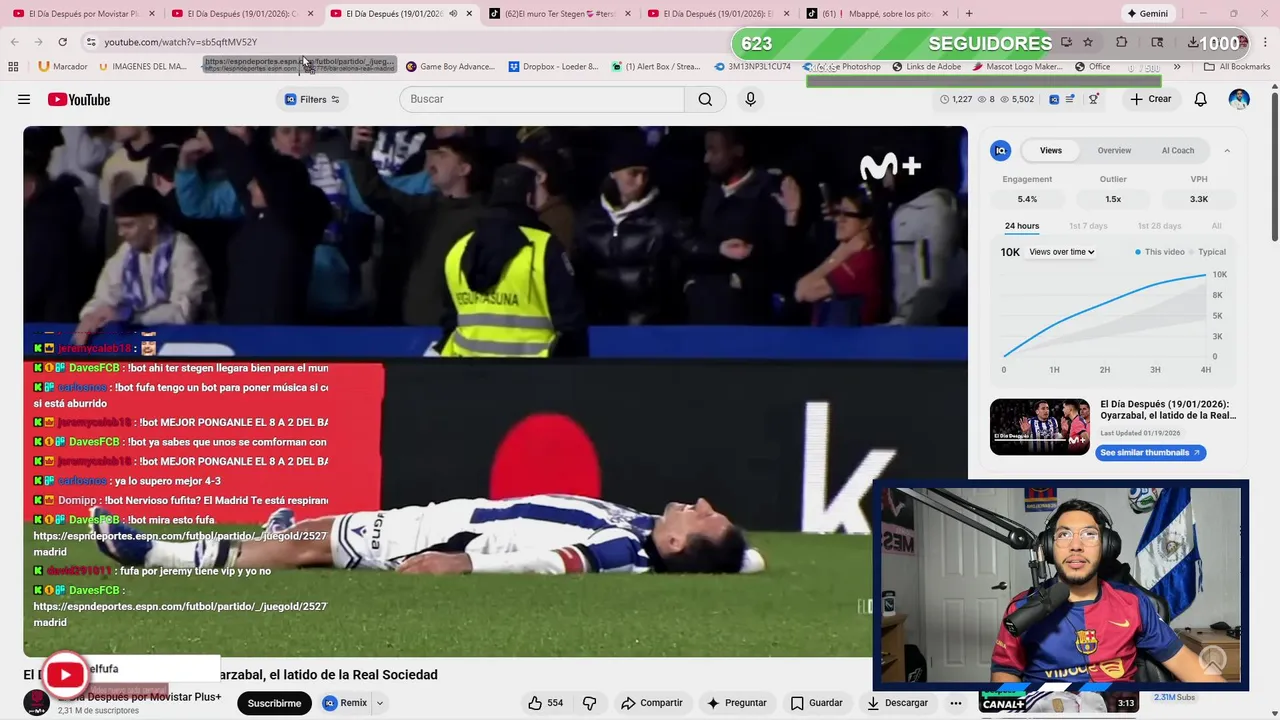This screenshot has width=1280, height=720.
Task: Show overflow bookmarks chevron
Action: [x=1177, y=67]
